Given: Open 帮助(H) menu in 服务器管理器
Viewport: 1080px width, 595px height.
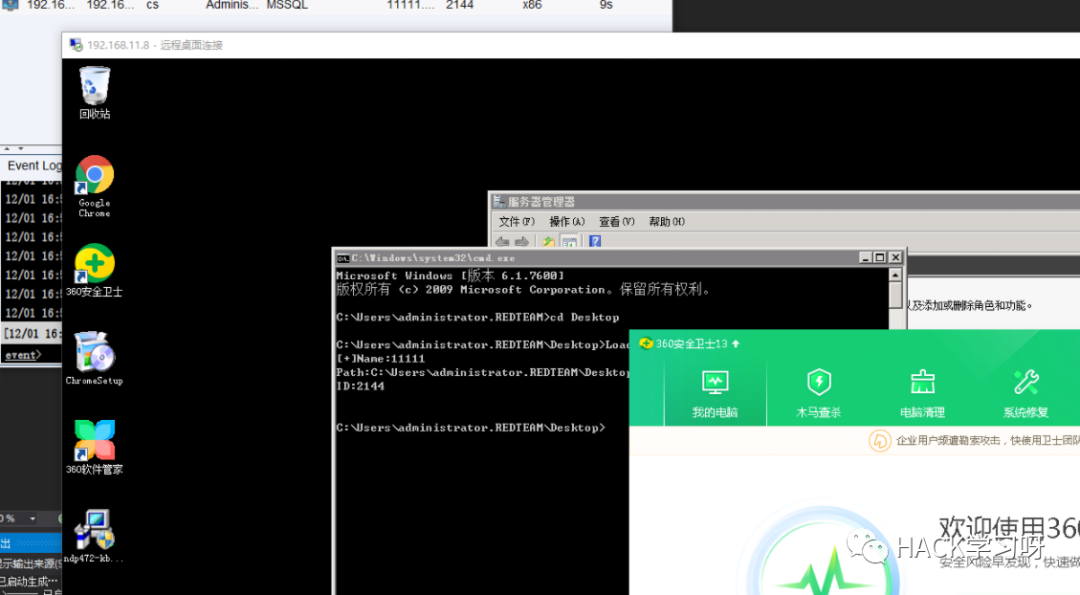Looking at the screenshot, I should click(x=667, y=222).
